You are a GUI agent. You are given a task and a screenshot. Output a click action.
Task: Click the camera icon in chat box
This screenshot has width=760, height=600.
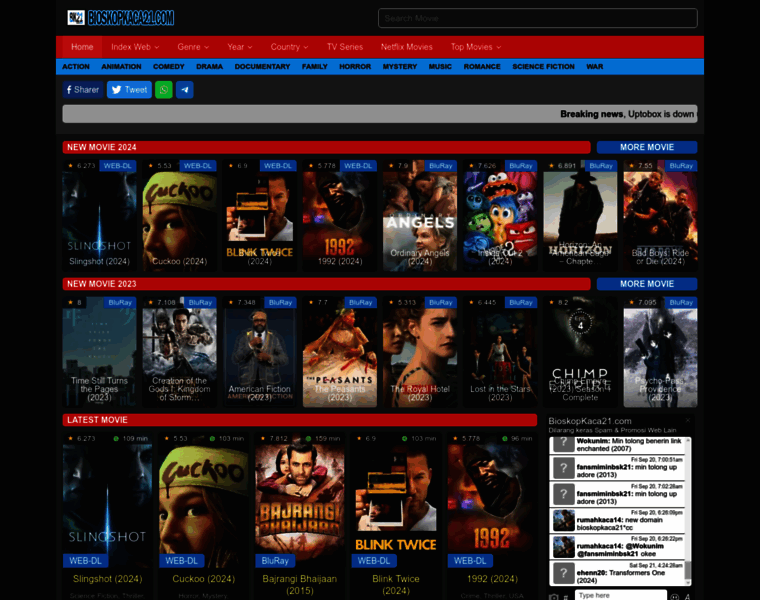(x=554, y=597)
